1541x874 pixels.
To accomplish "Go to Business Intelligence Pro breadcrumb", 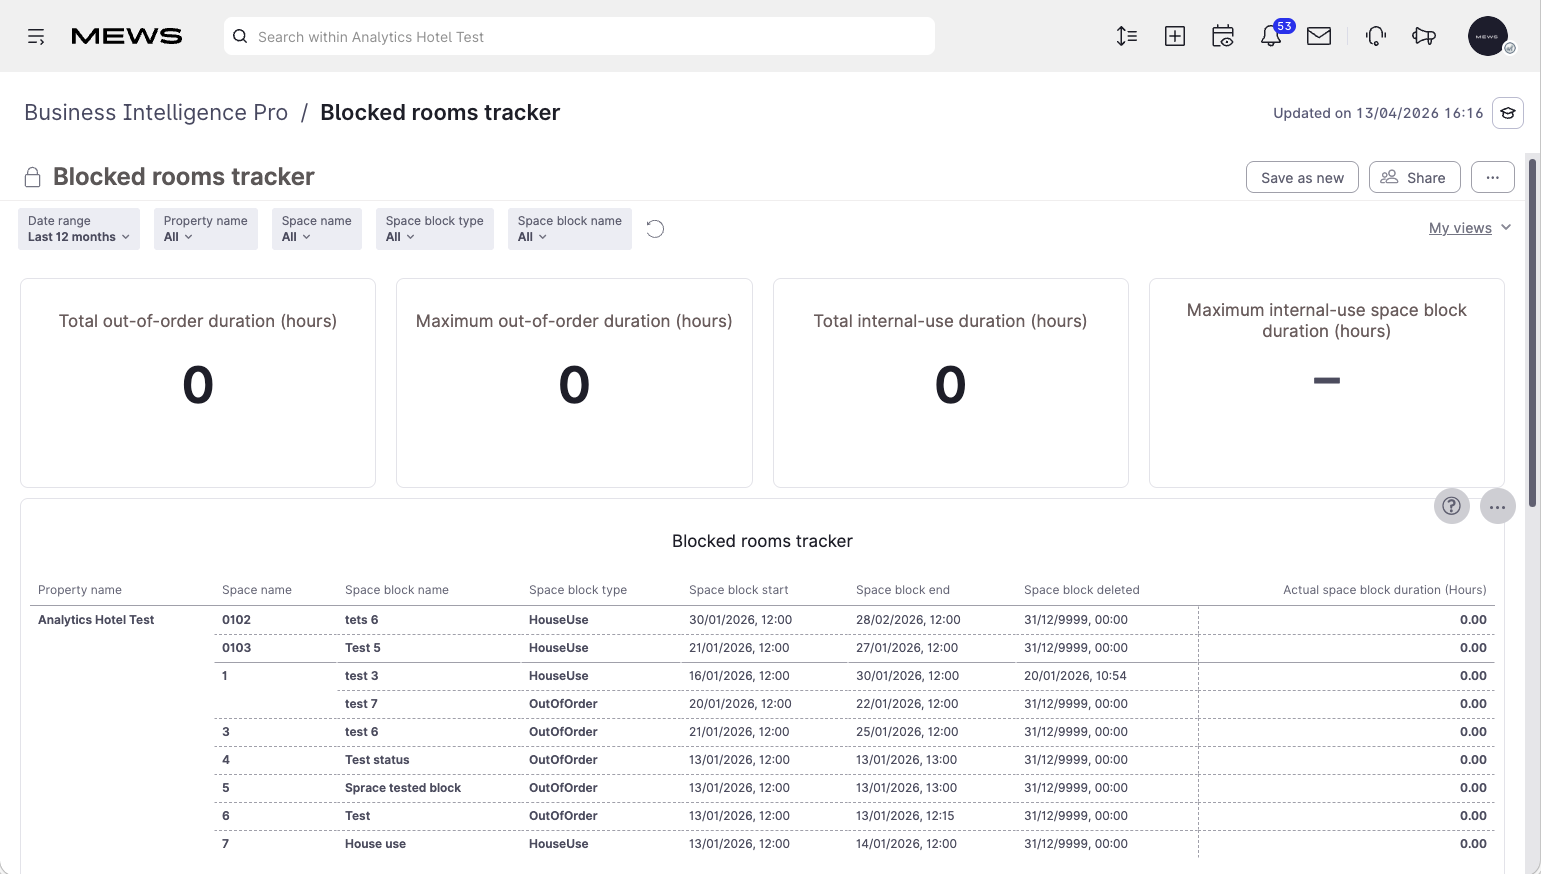I will click(156, 112).
